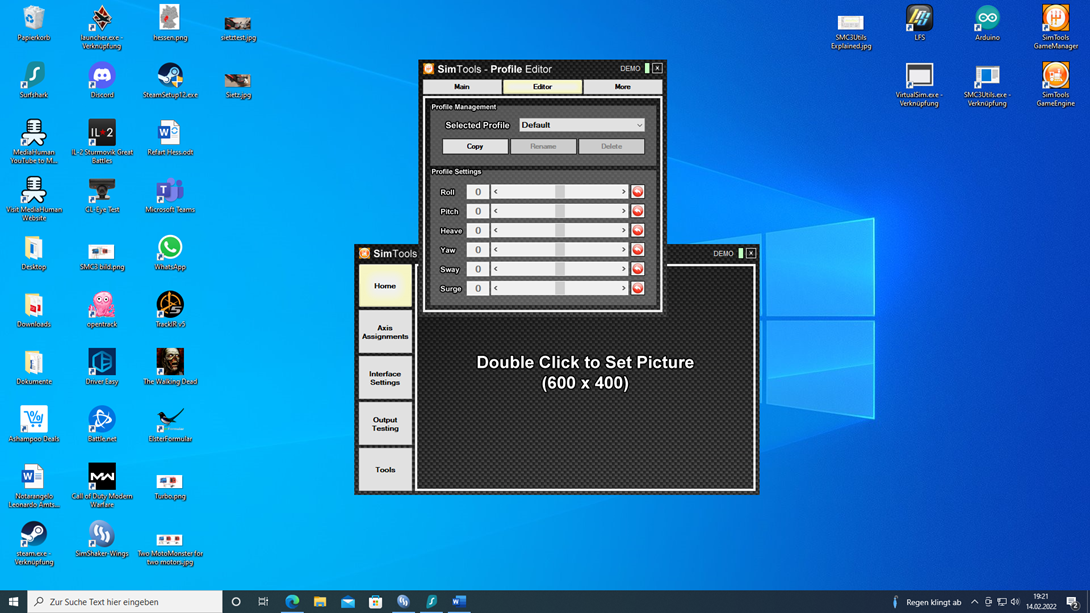Select the Driver Easy desktop icon
Viewport: 1090px width, 613px height.
click(x=101, y=367)
